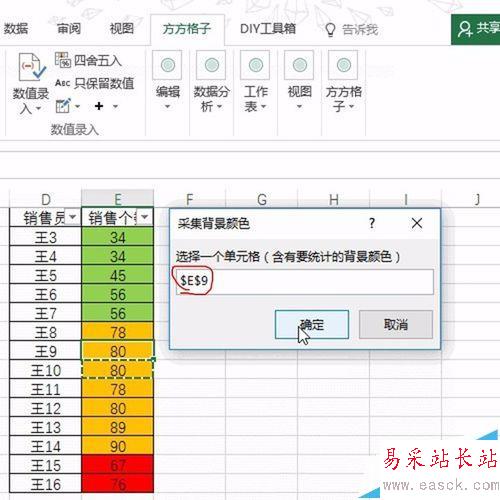Open the 数值录入 tool icon
This screenshot has width=500, height=500.
(32, 67)
